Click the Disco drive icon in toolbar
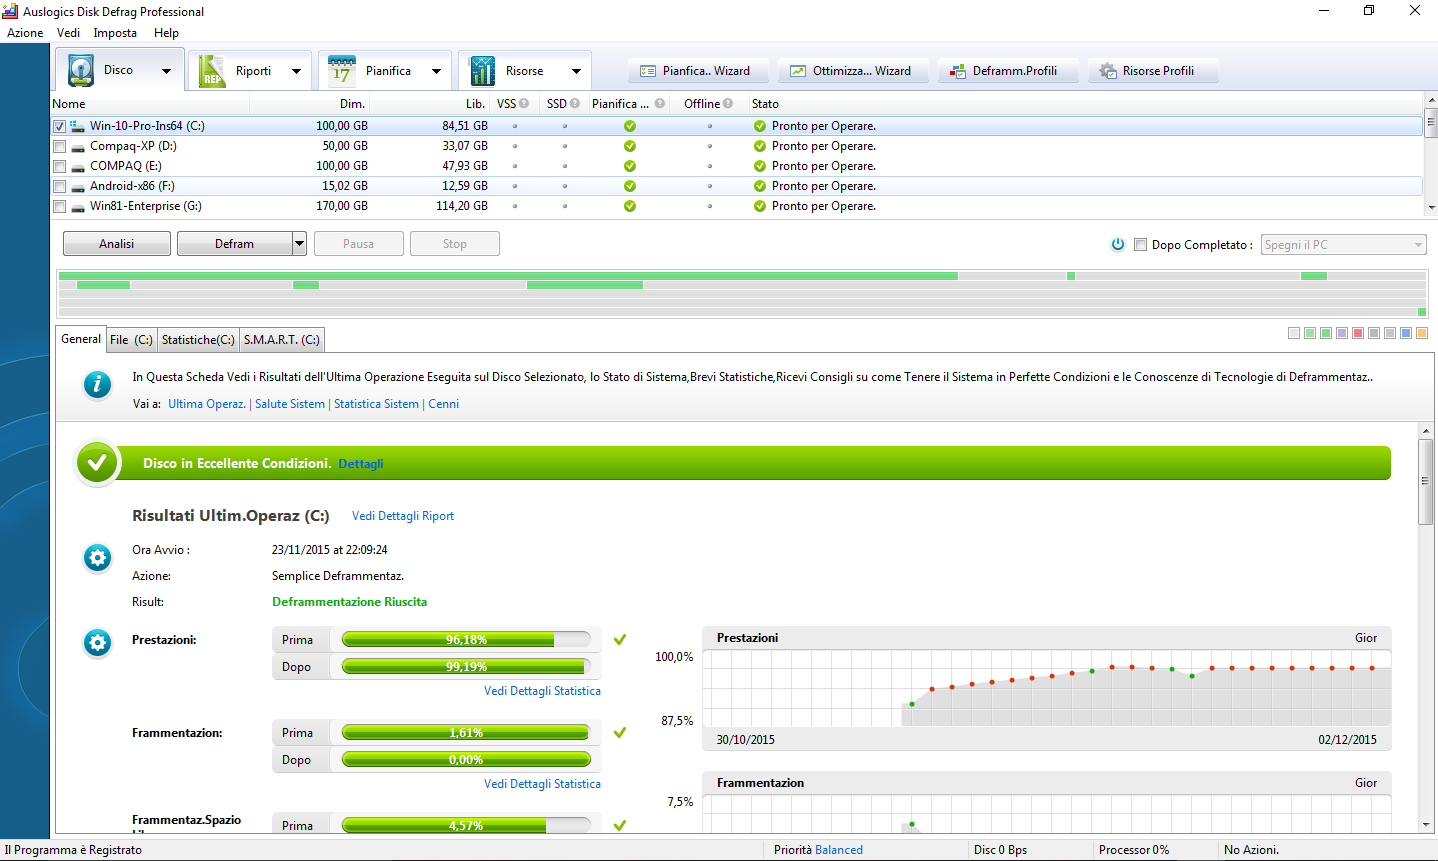This screenshot has height=861, width=1438. point(82,70)
